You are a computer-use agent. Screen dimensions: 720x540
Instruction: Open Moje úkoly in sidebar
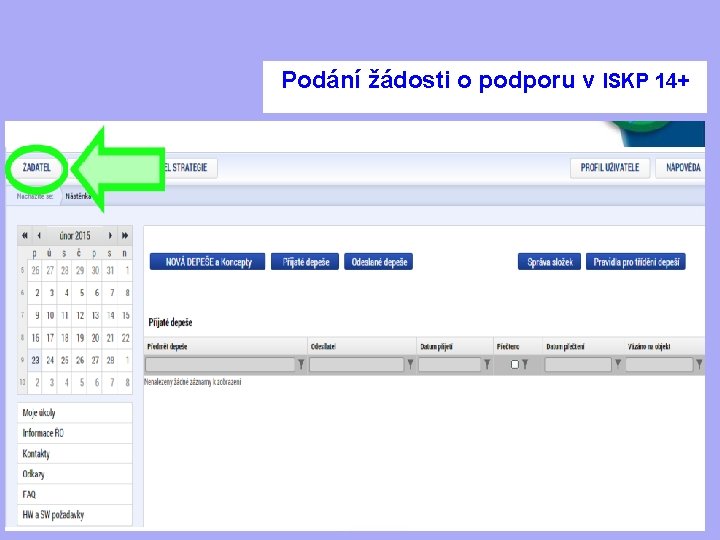(75, 413)
